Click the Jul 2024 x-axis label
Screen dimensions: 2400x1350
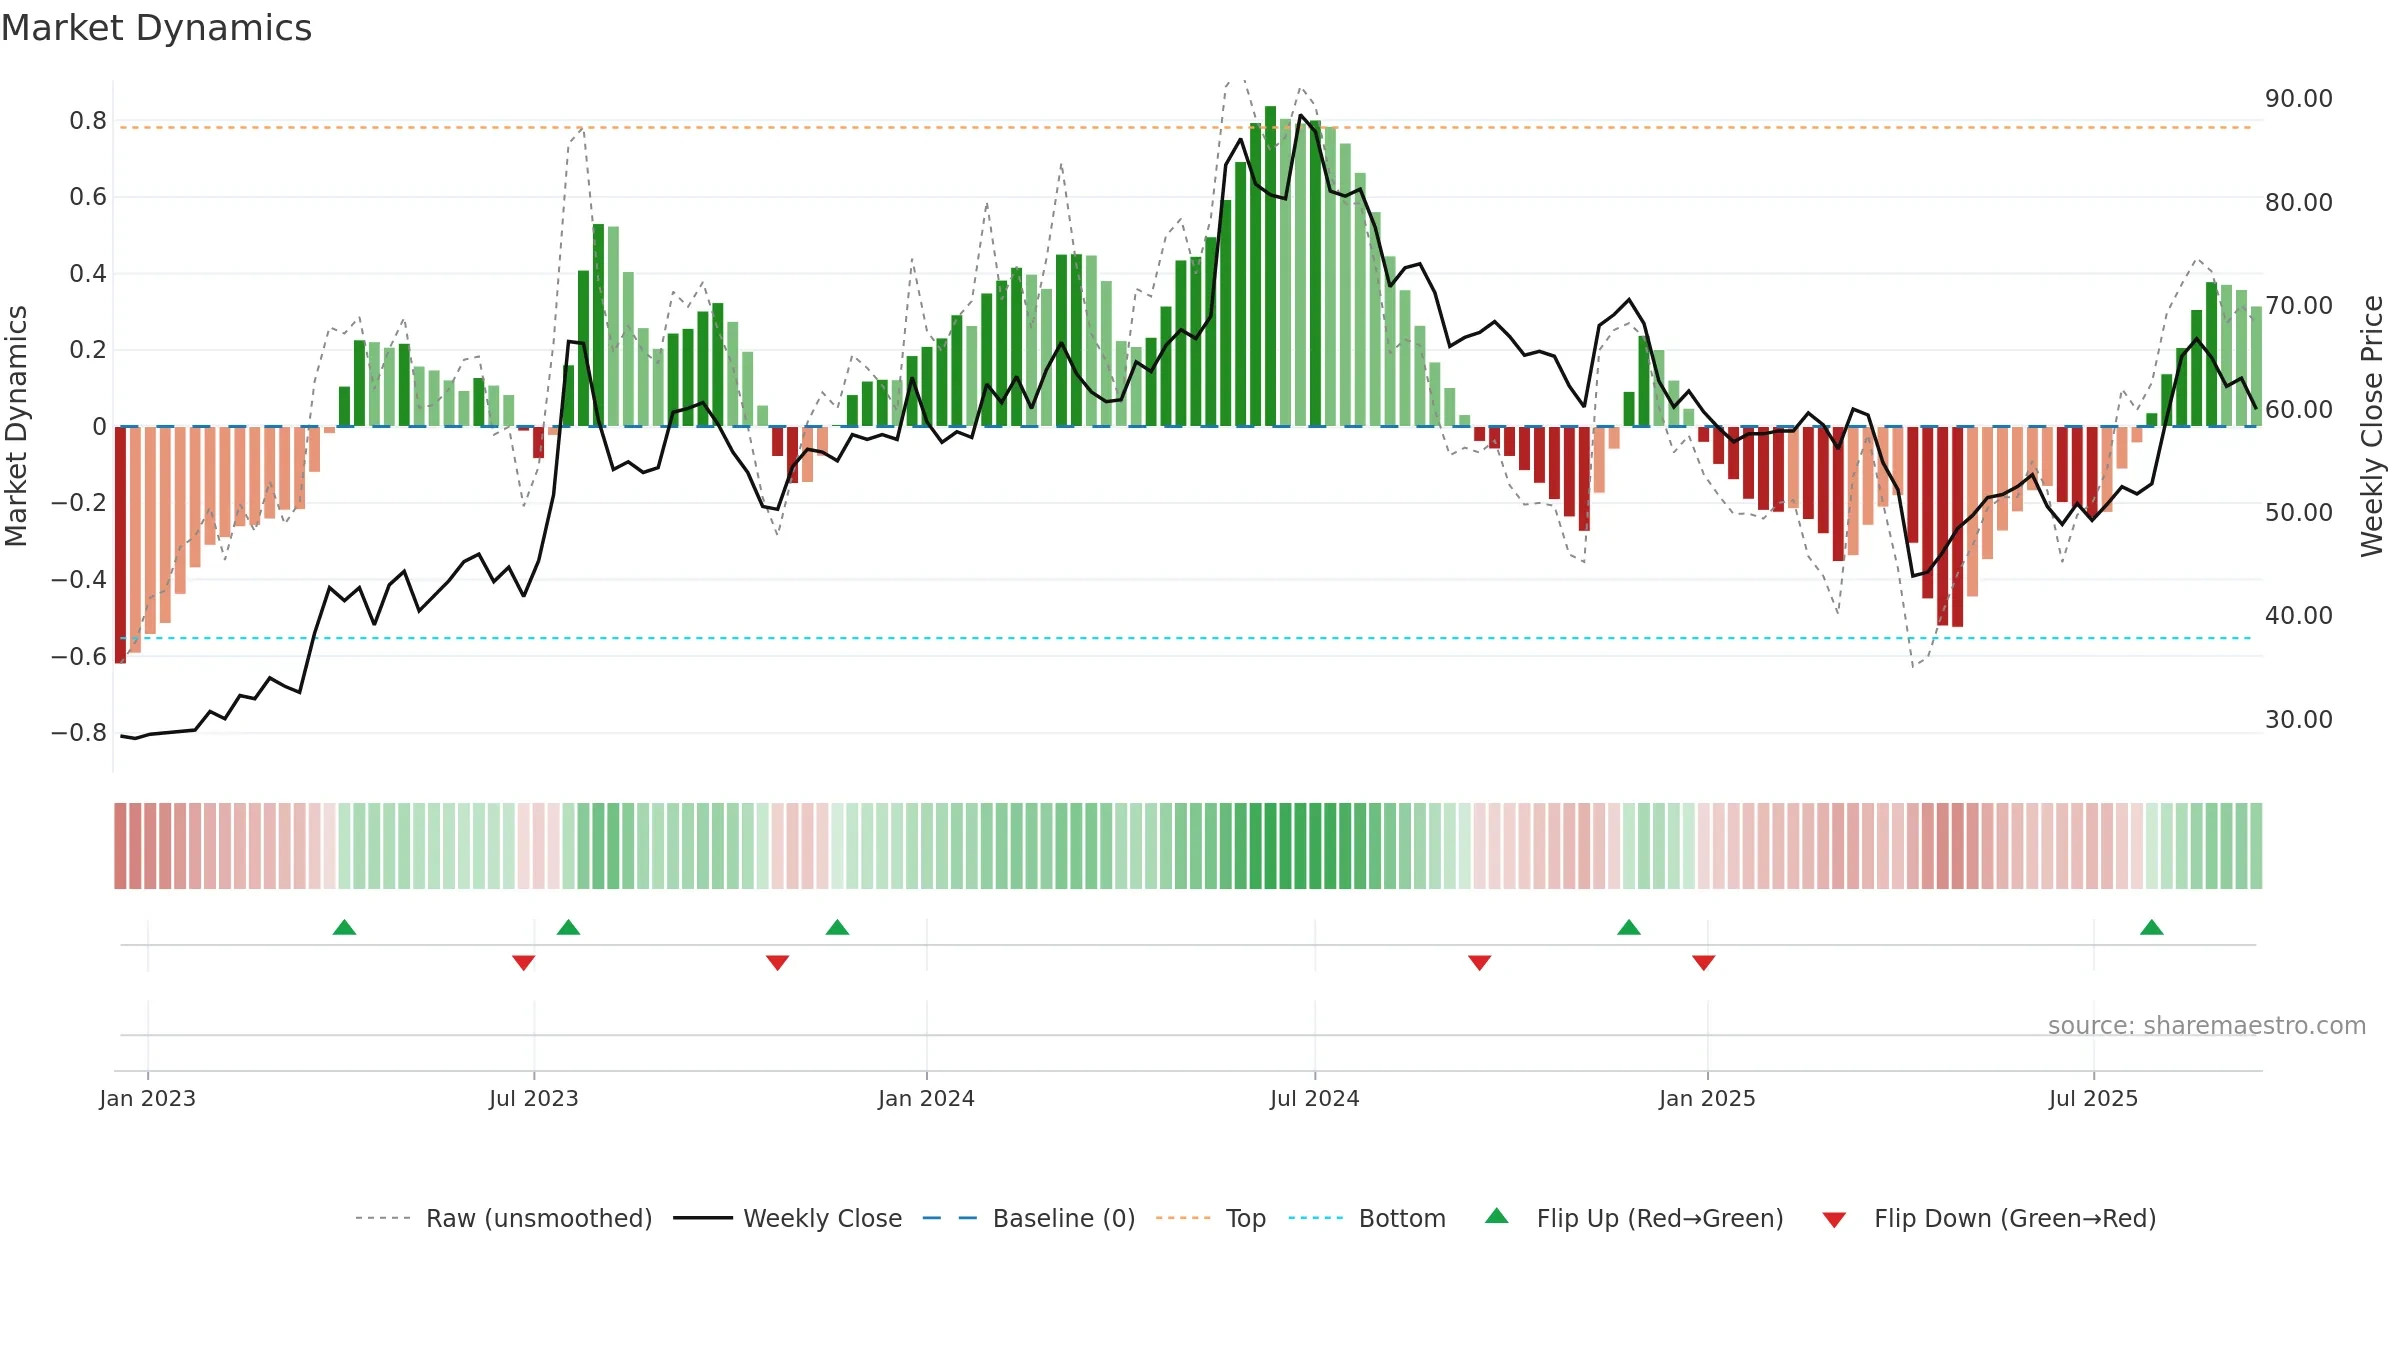pos(1314,1098)
